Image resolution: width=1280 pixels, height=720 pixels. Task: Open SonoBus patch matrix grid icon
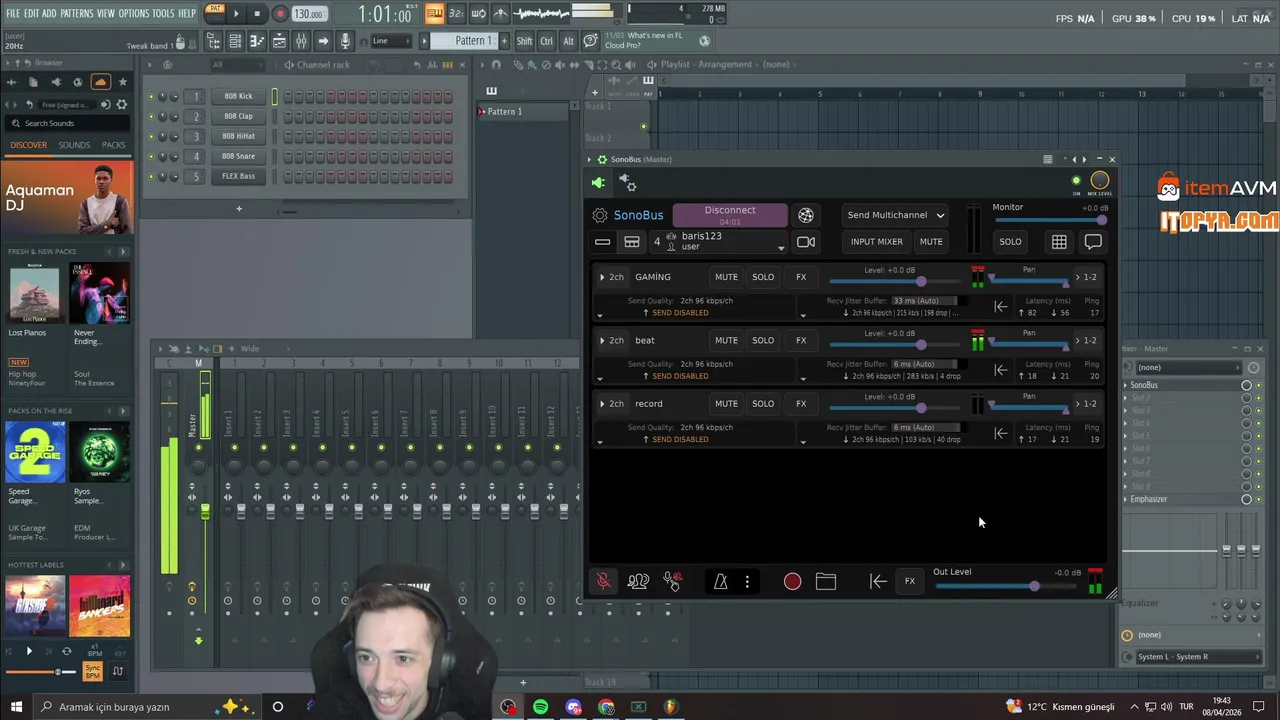[x=1059, y=242]
